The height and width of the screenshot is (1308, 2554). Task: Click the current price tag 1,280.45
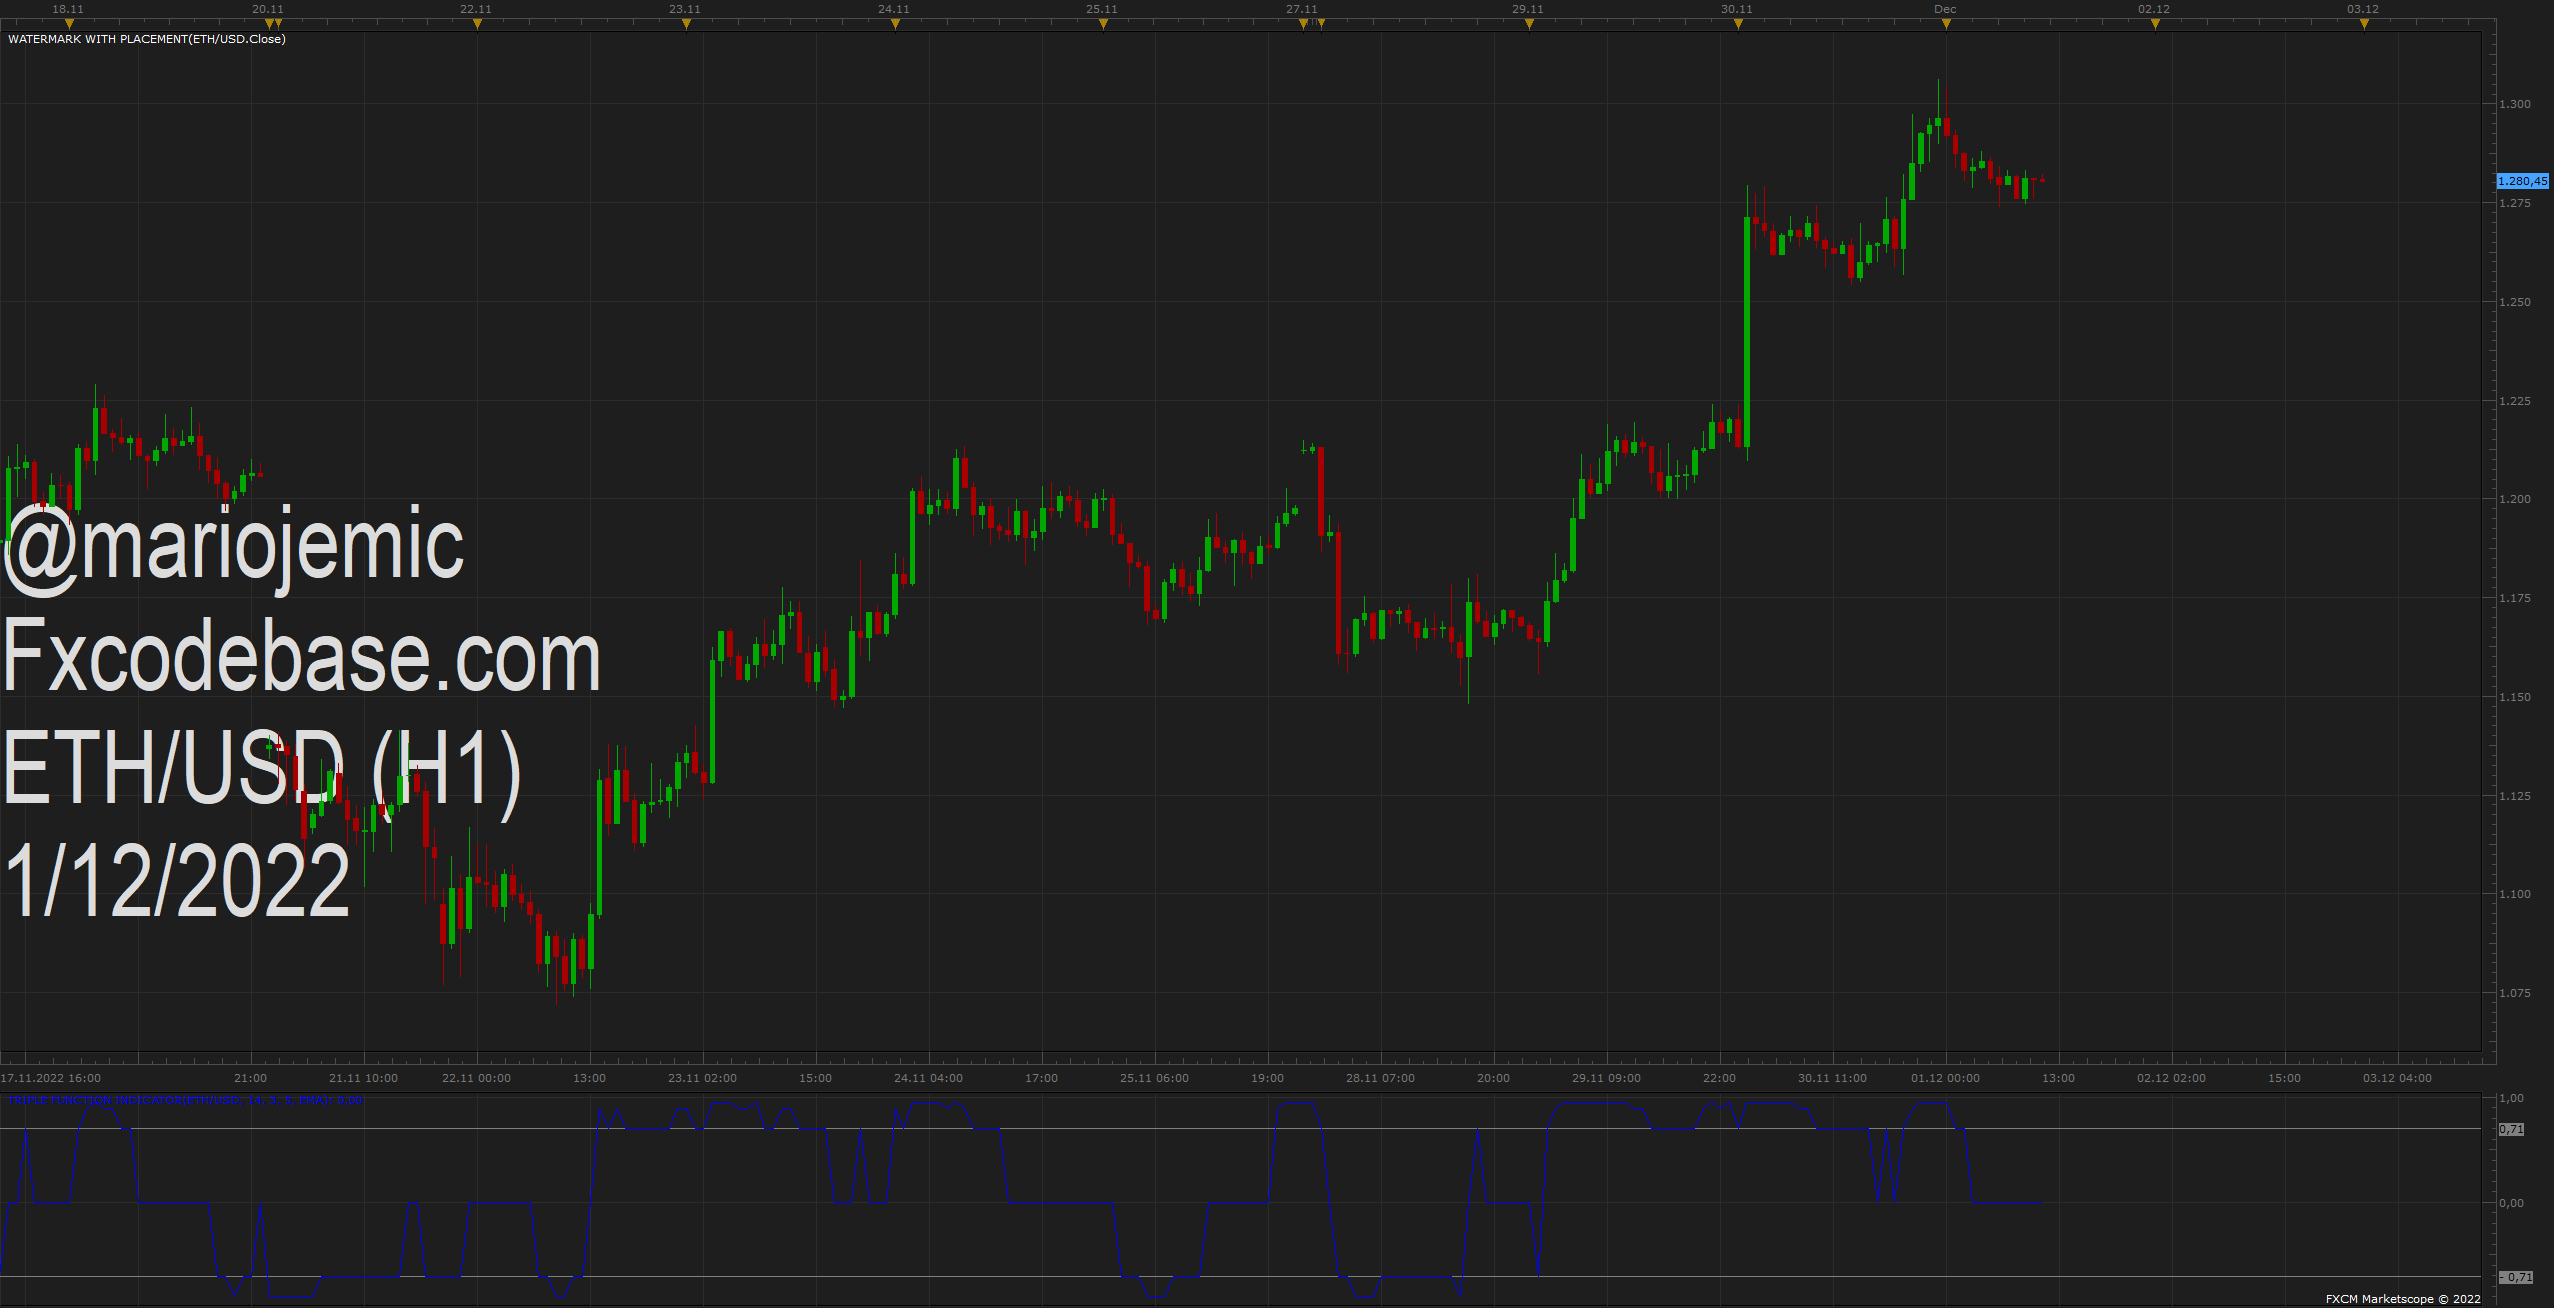(2522, 181)
